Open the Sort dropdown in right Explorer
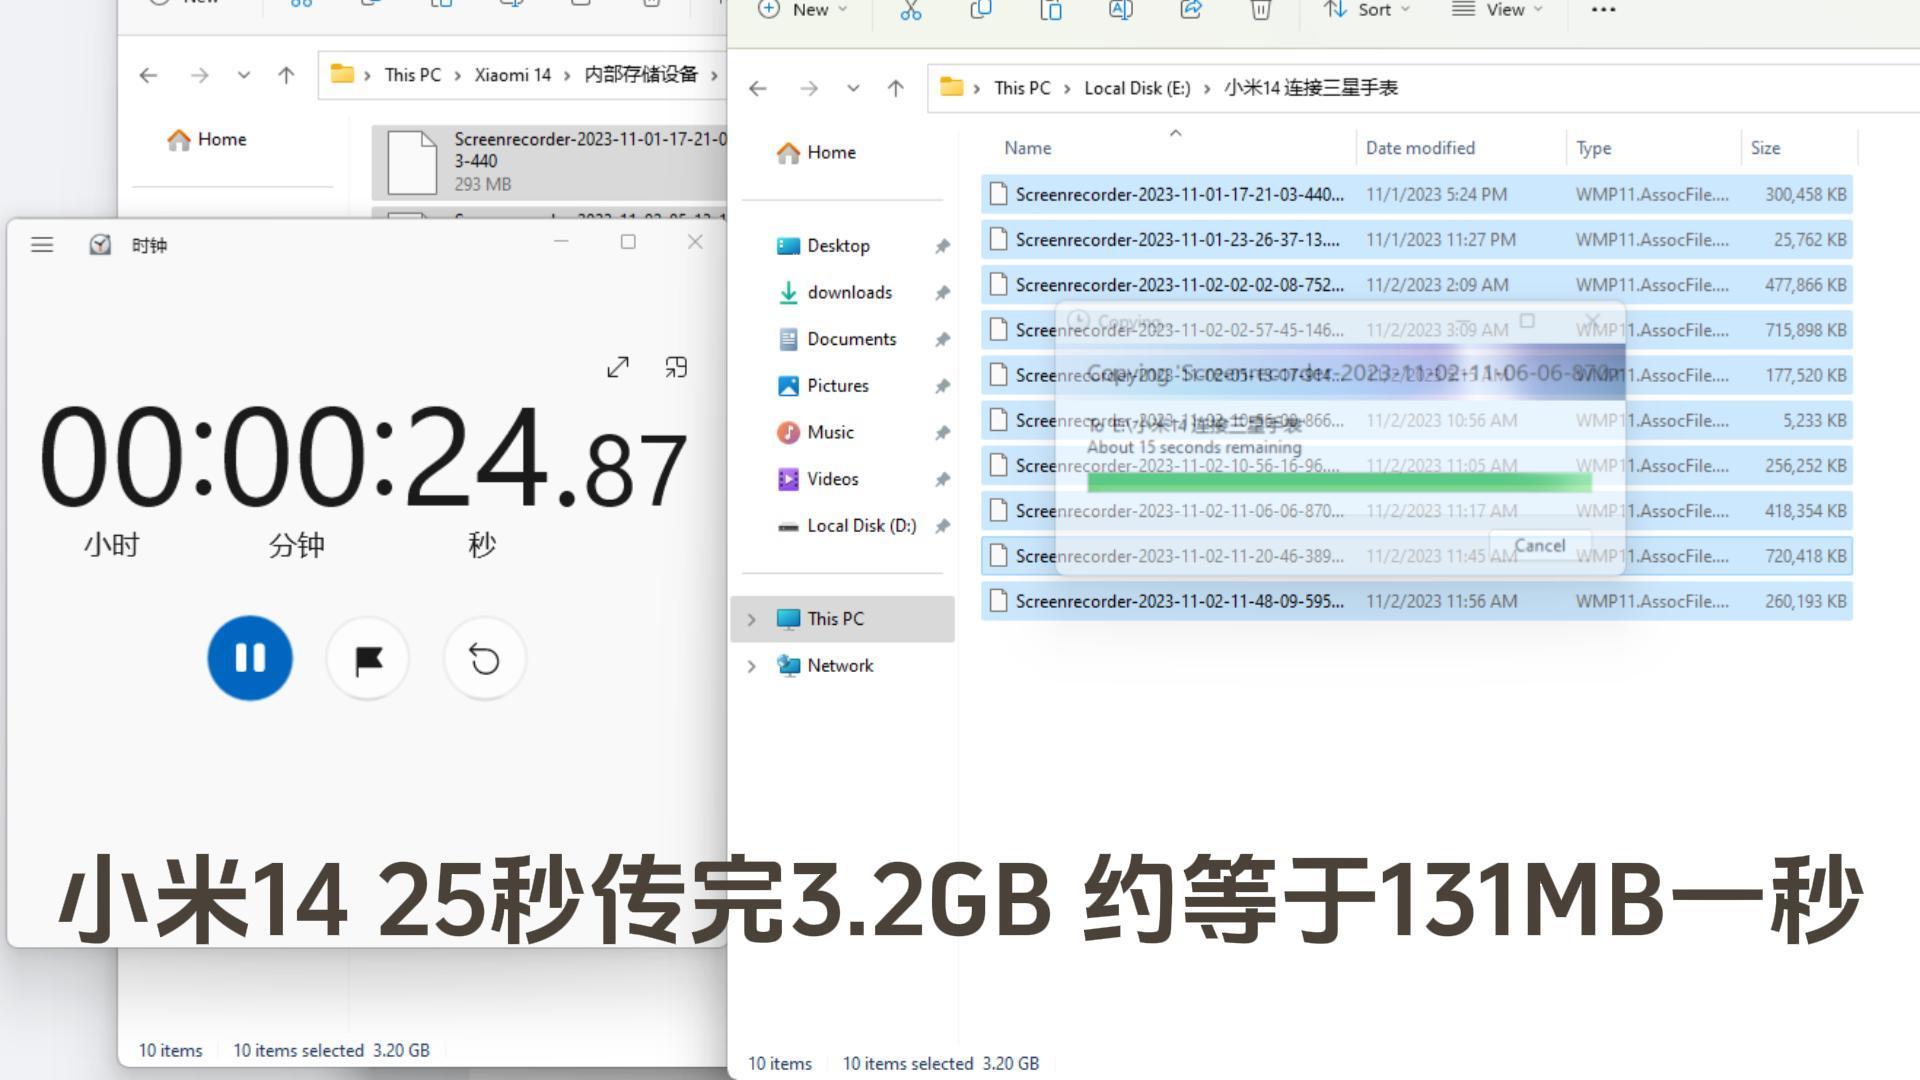The height and width of the screenshot is (1080, 1920). (x=1366, y=10)
